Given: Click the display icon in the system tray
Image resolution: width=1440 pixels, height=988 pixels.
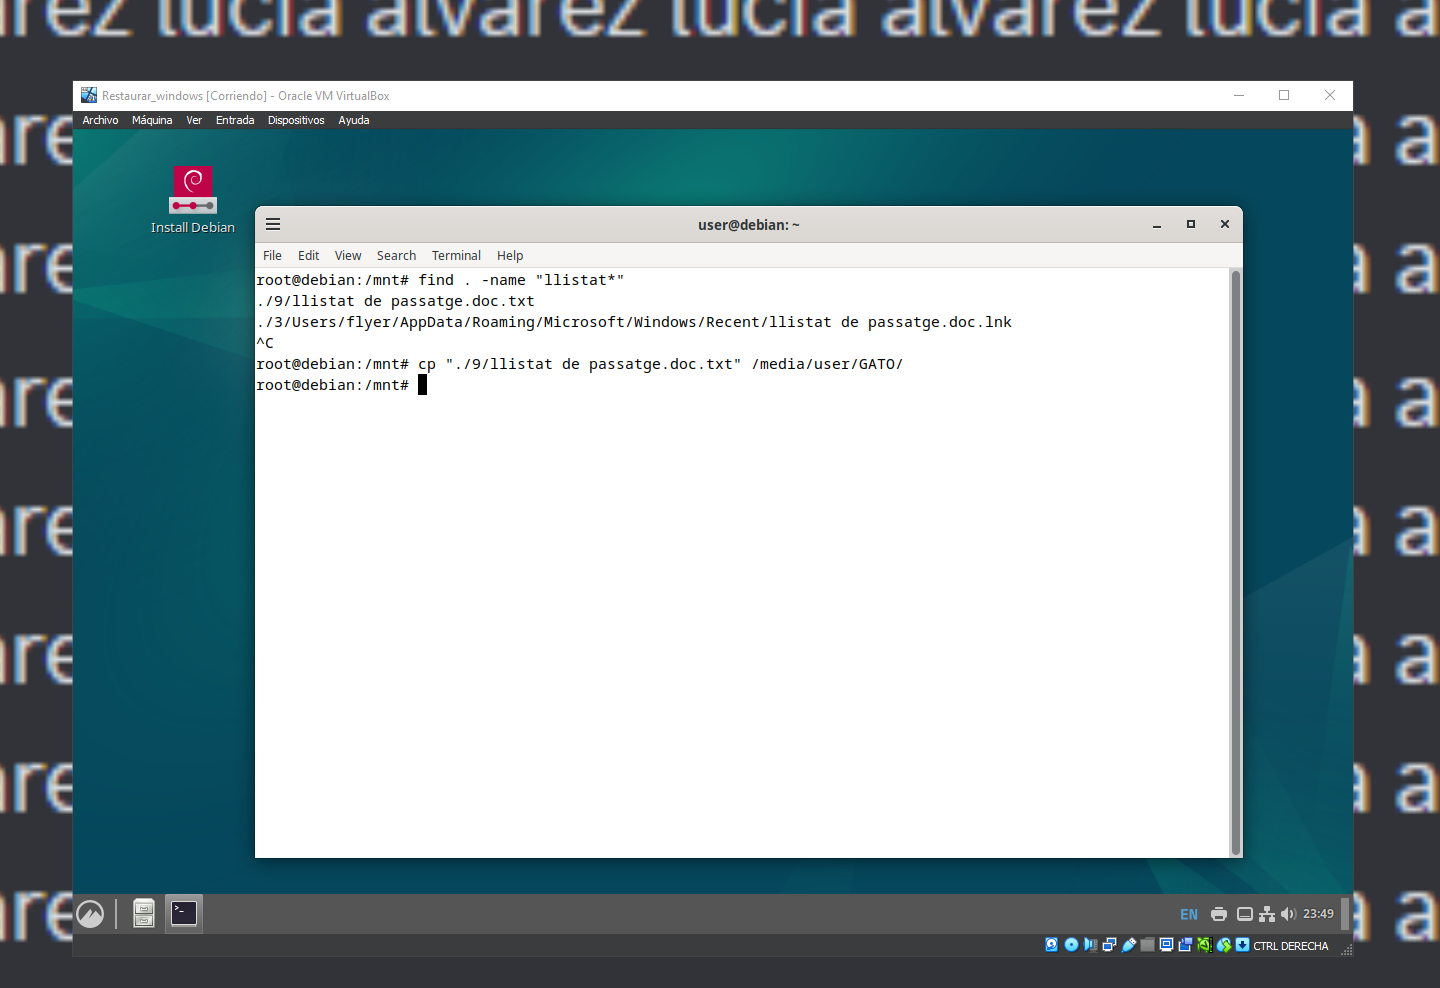Looking at the screenshot, I should [1244, 913].
